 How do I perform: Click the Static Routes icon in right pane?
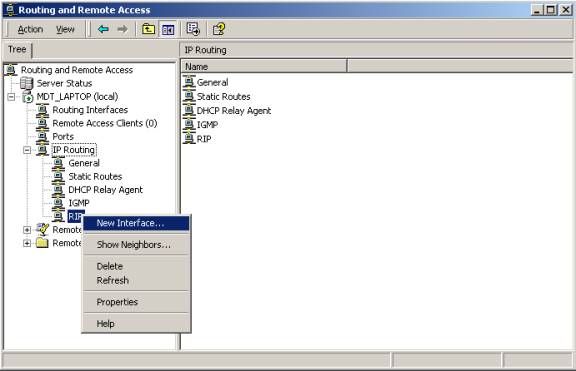pos(189,97)
